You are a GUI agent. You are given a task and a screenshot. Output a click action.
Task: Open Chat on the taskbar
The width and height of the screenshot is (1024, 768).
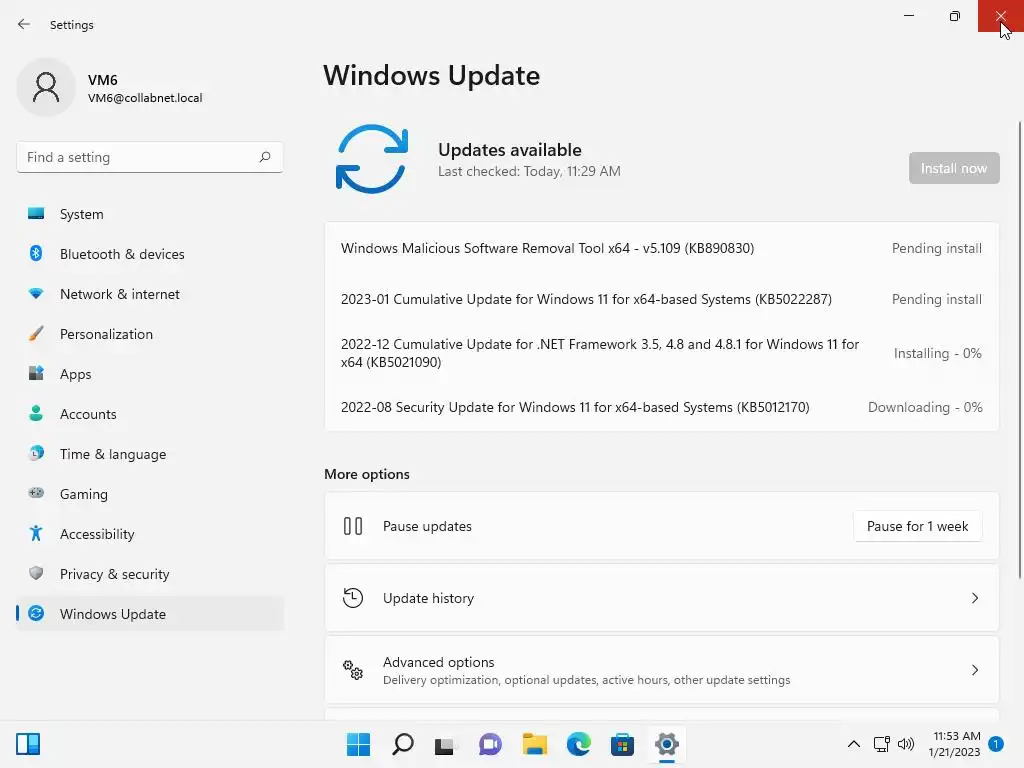[x=490, y=744]
